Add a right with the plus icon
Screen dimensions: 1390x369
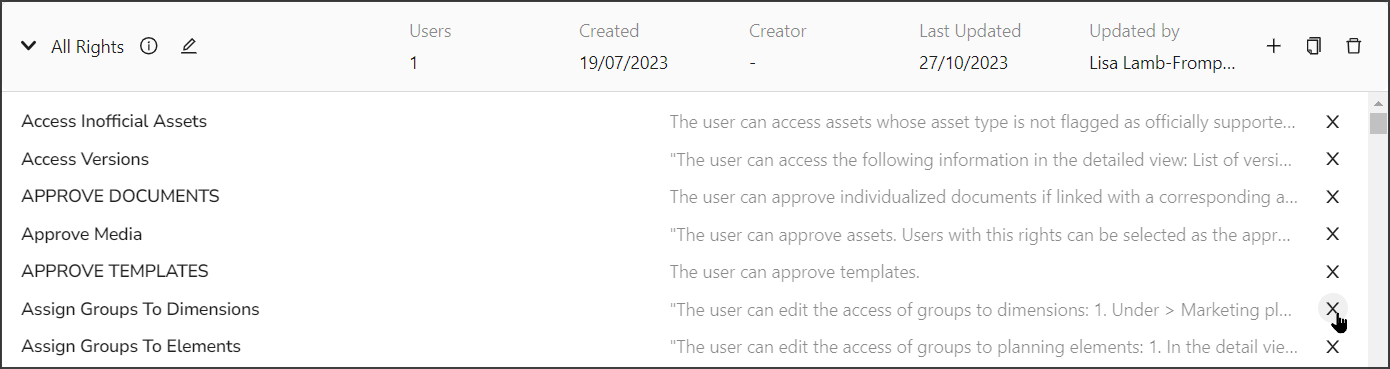(x=1274, y=46)
